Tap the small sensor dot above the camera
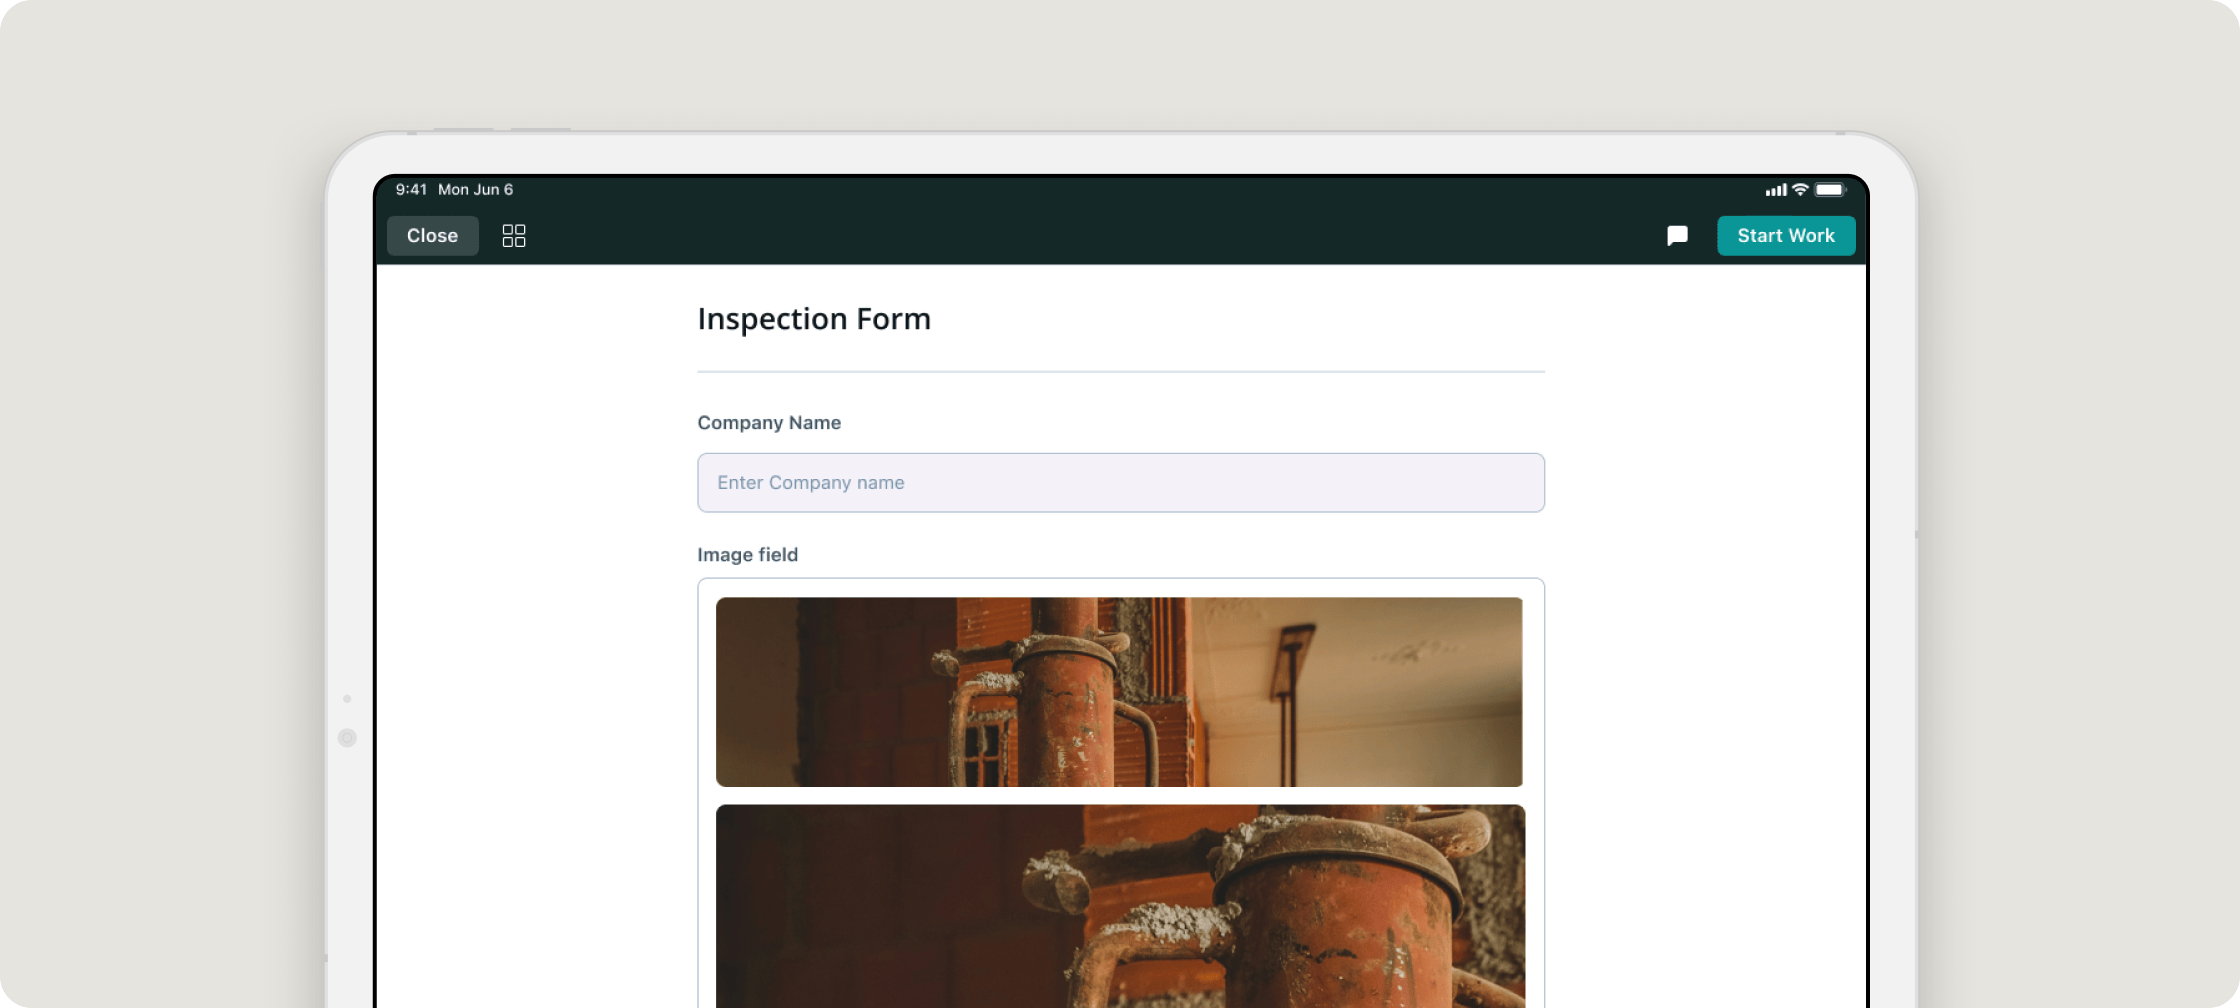 tap(347, 698)
